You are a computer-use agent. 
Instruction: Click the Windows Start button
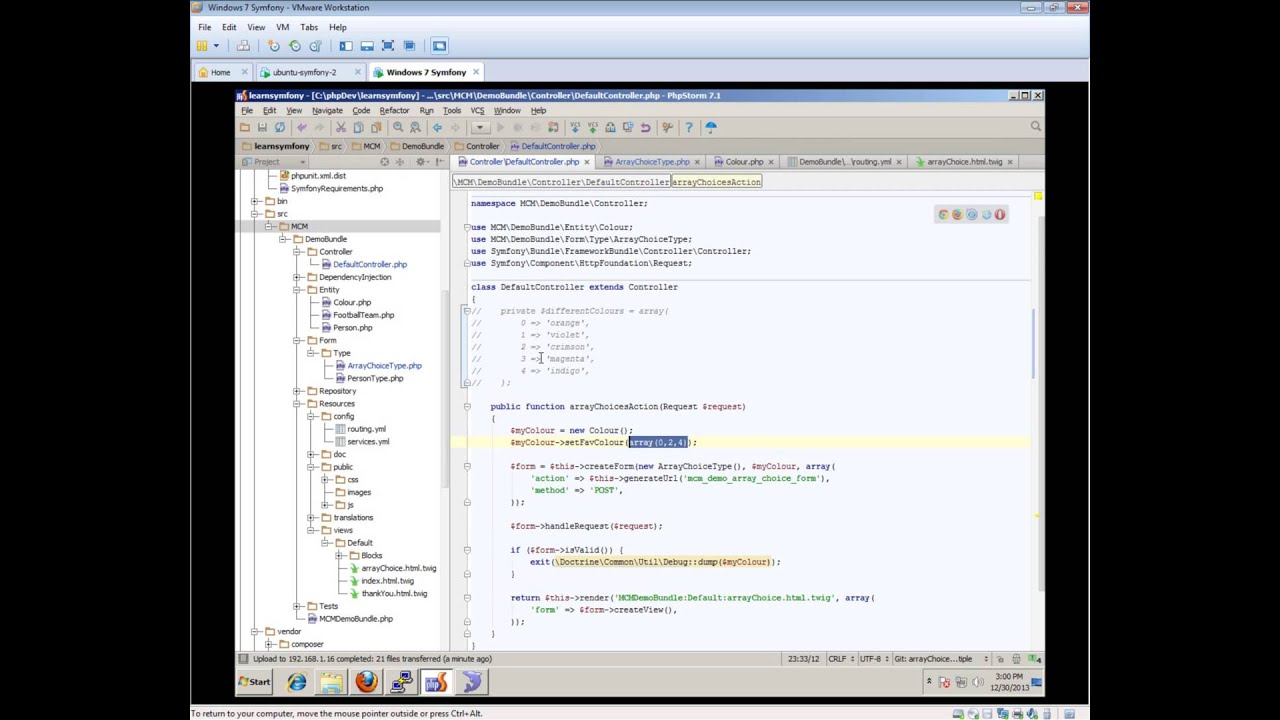[x=255, y=682]
